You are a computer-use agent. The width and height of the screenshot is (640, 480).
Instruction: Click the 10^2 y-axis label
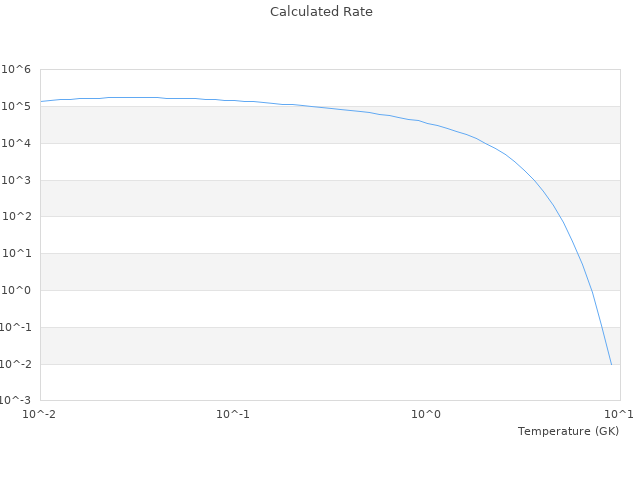16,216
